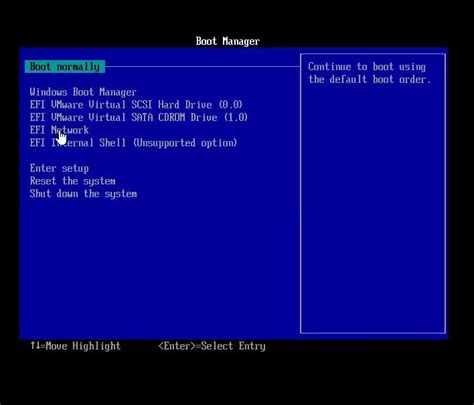Select Shut down the system
Viewport: 474px width, 405px height.
click(83, 194)
